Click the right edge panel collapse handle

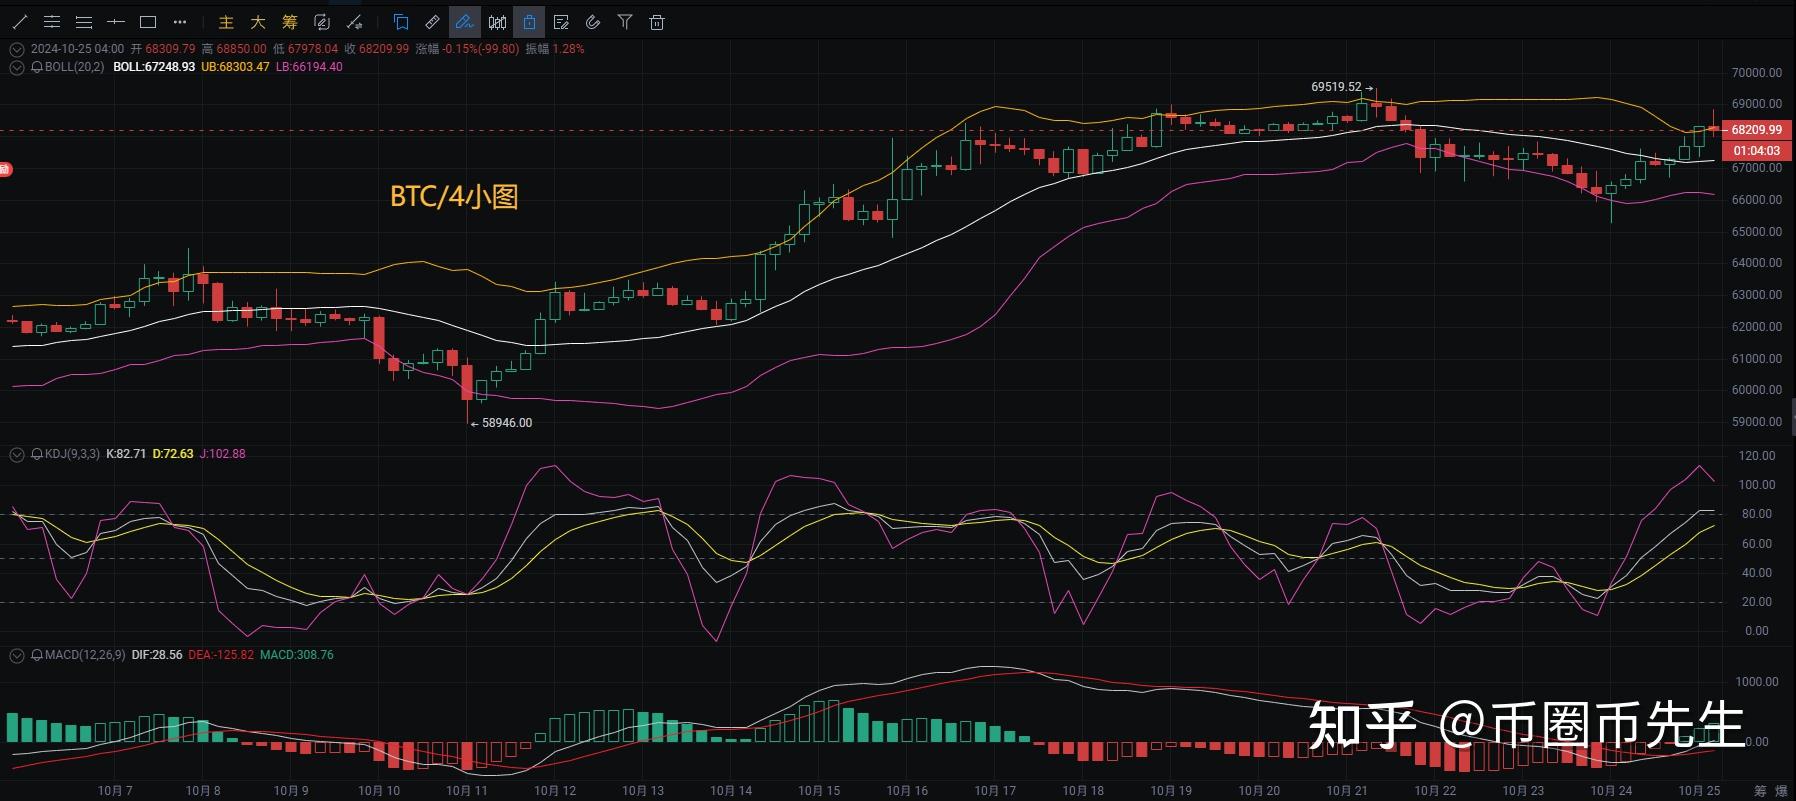[x=1792, y=417]
